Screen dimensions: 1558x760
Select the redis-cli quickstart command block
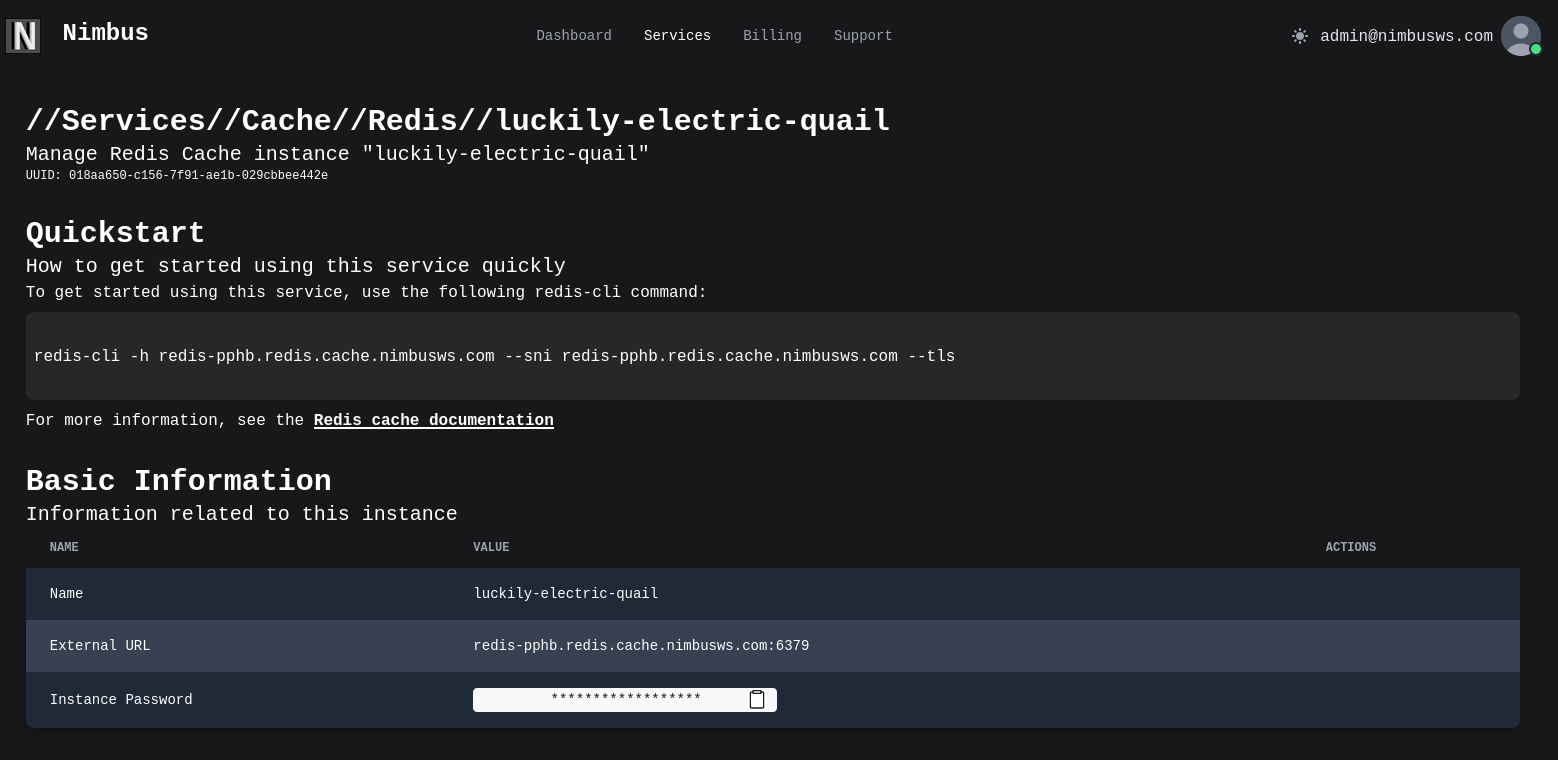pos(773,356)
